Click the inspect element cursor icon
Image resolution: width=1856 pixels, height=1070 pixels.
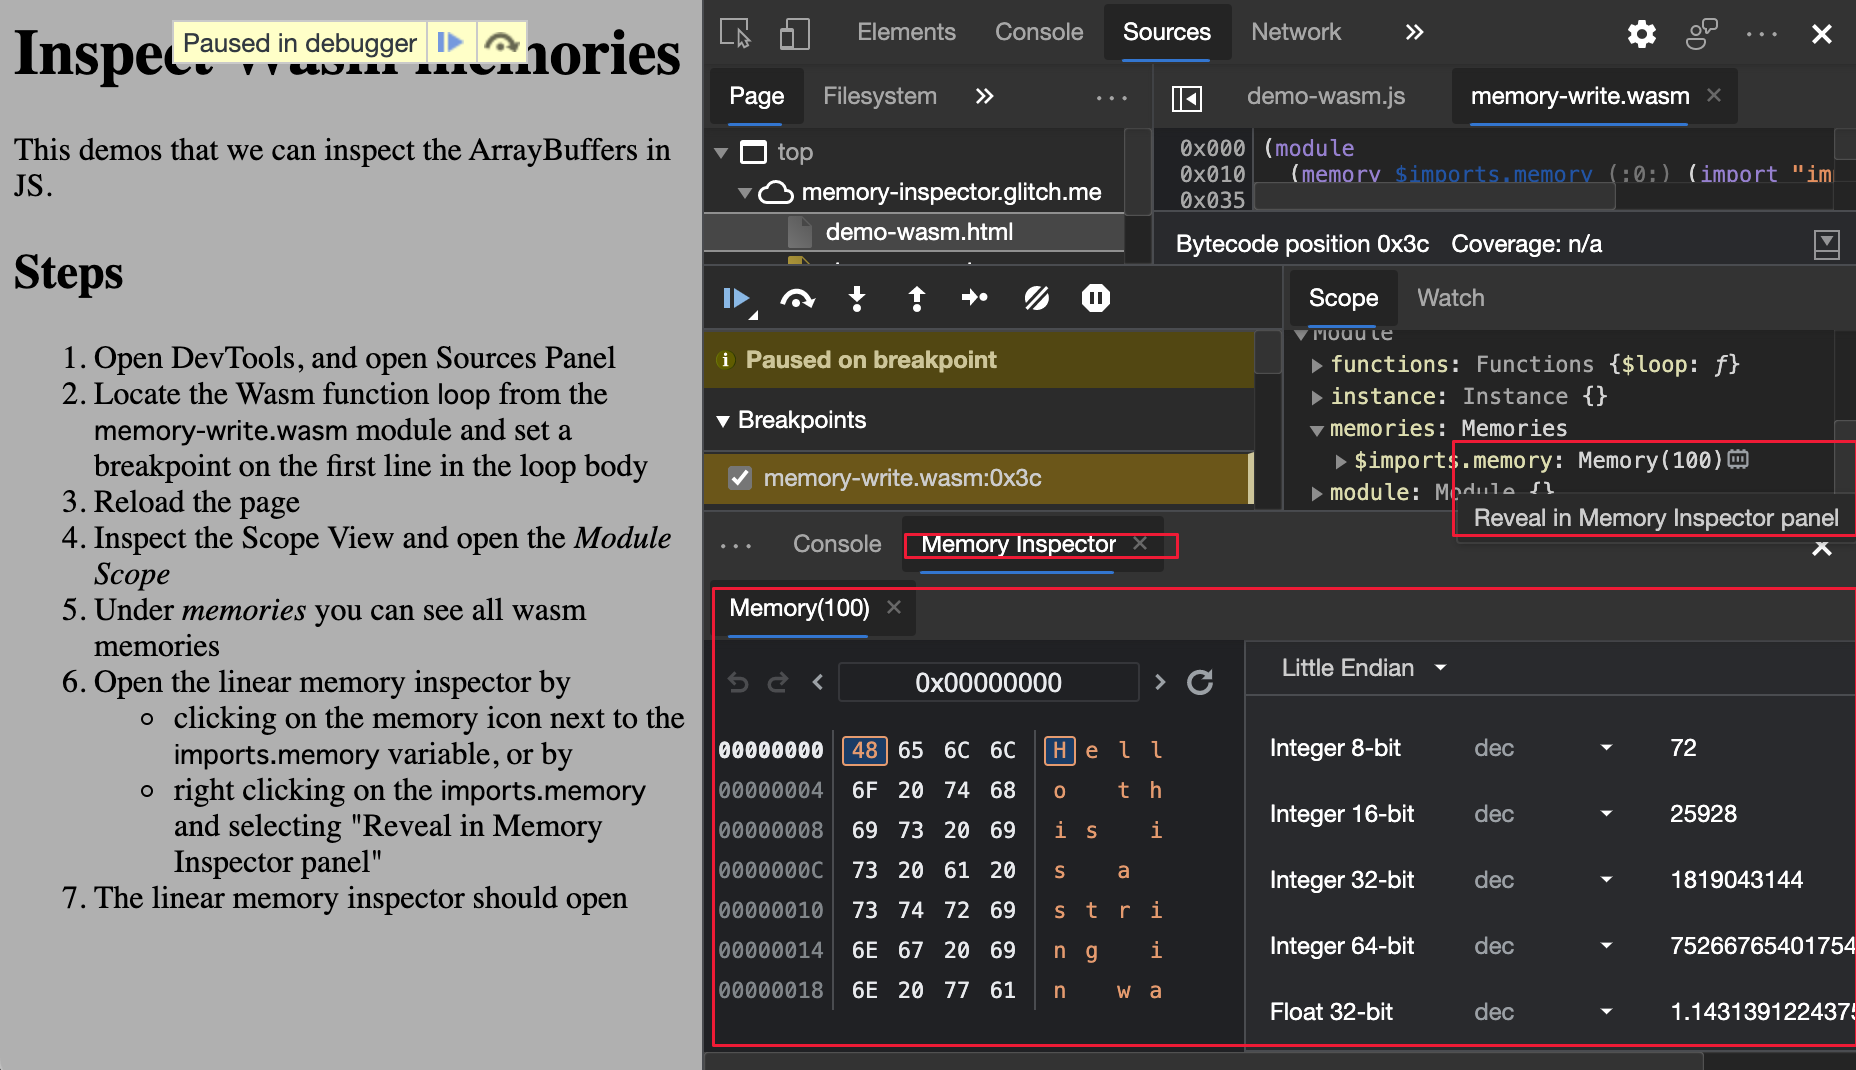[733, 33]
